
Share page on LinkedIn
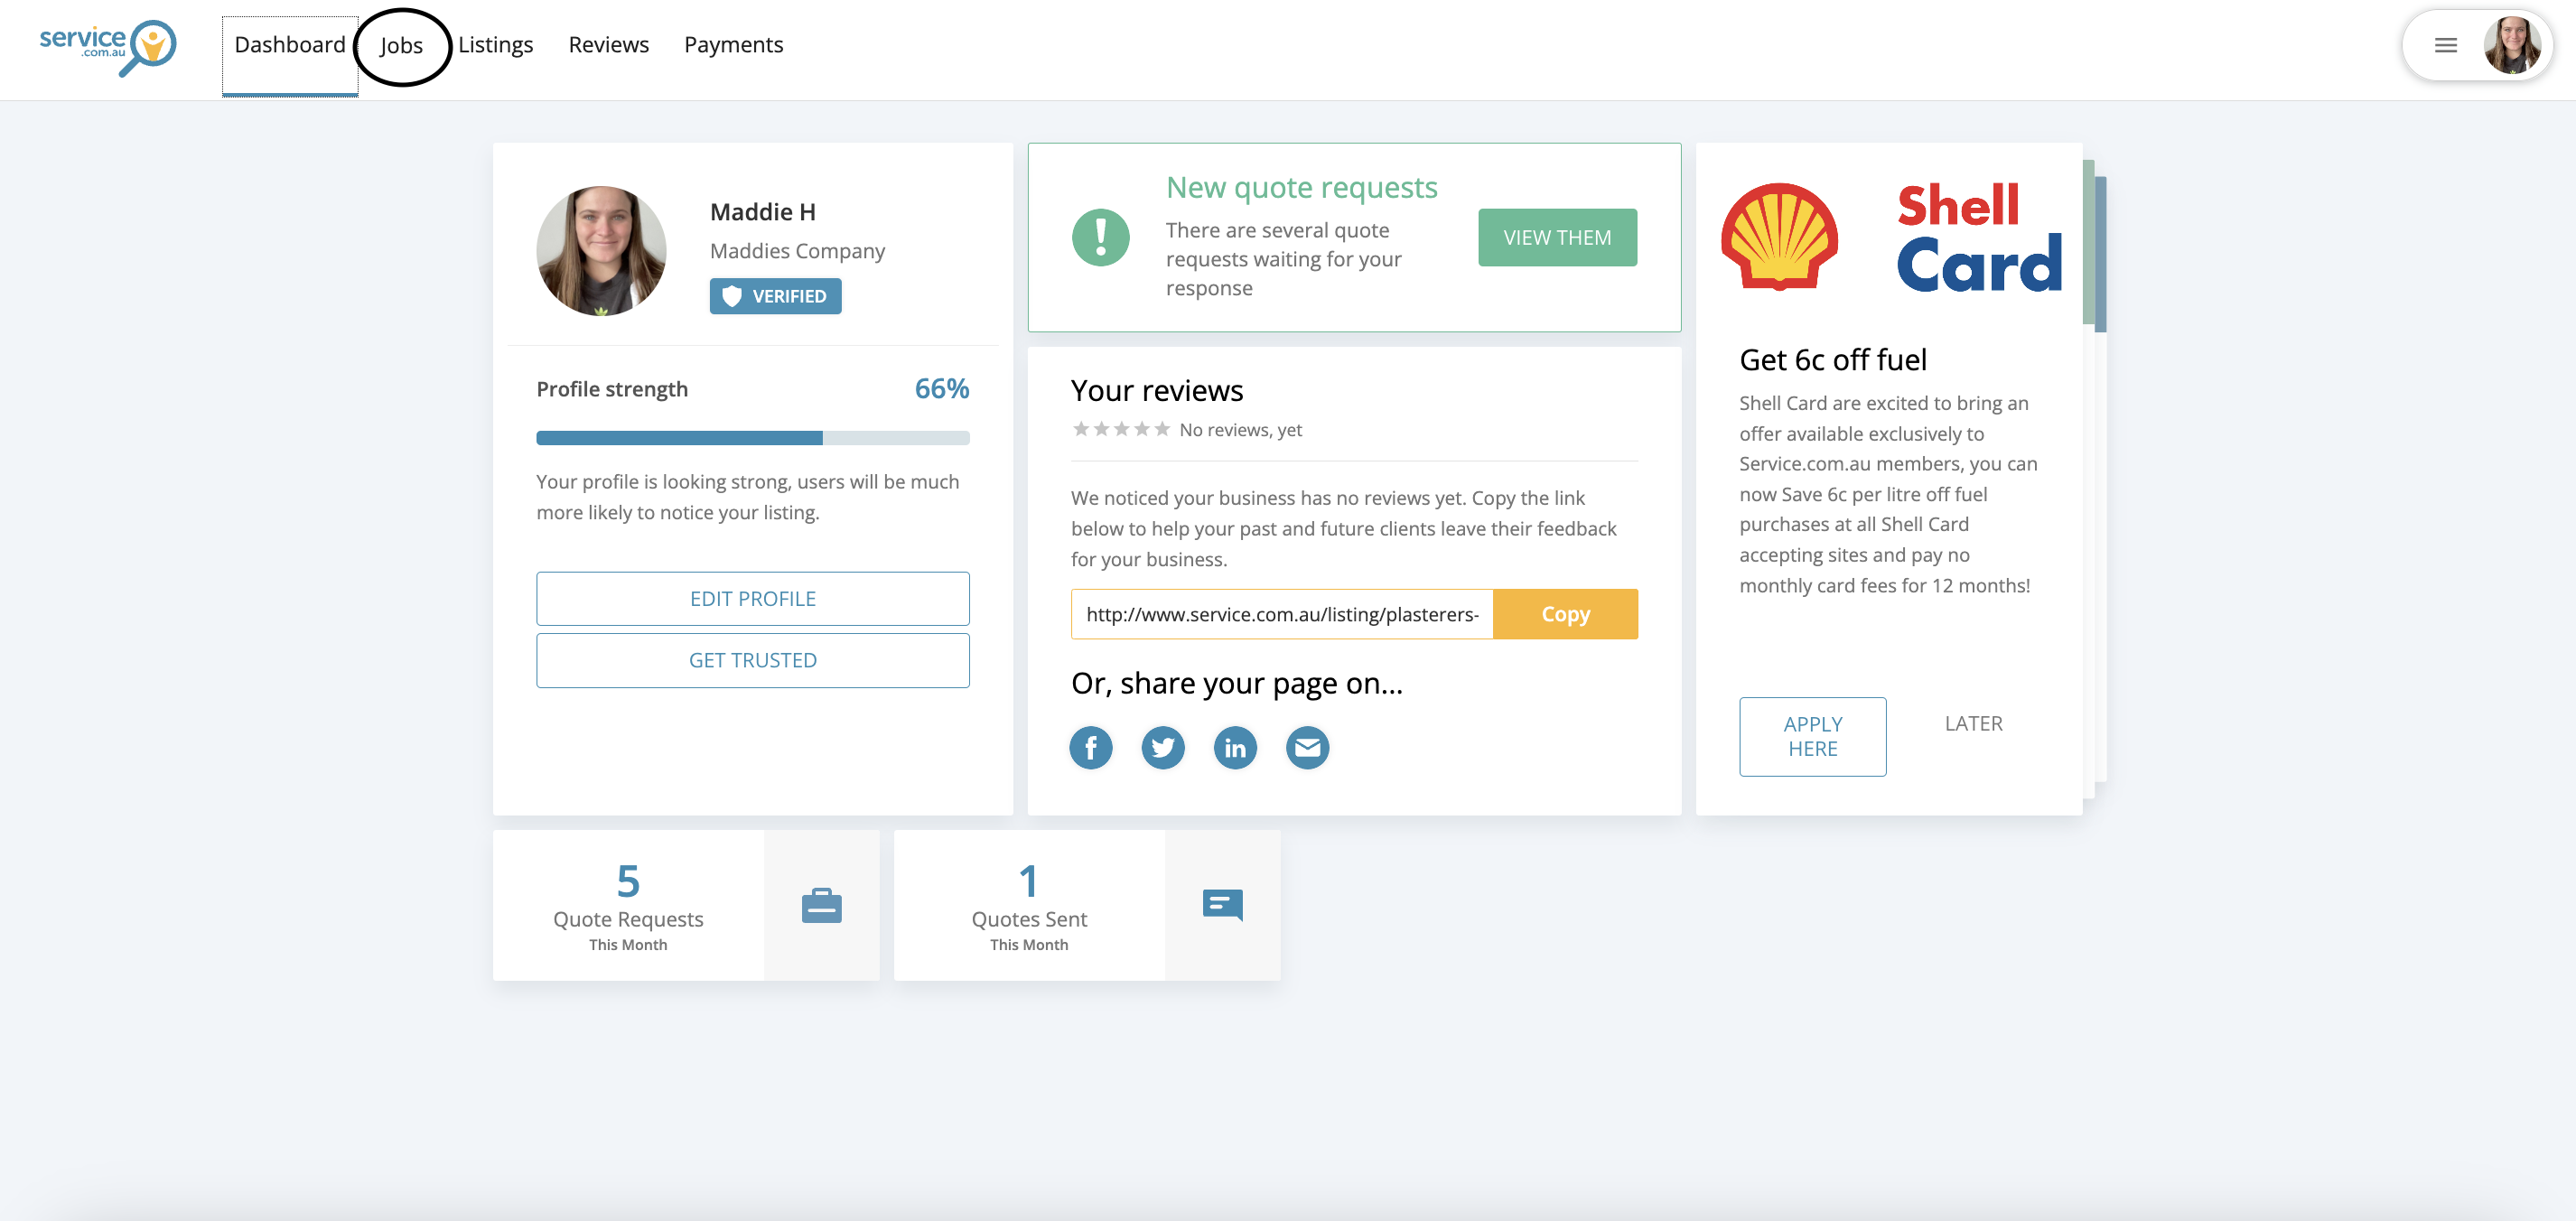(1235, 747)
